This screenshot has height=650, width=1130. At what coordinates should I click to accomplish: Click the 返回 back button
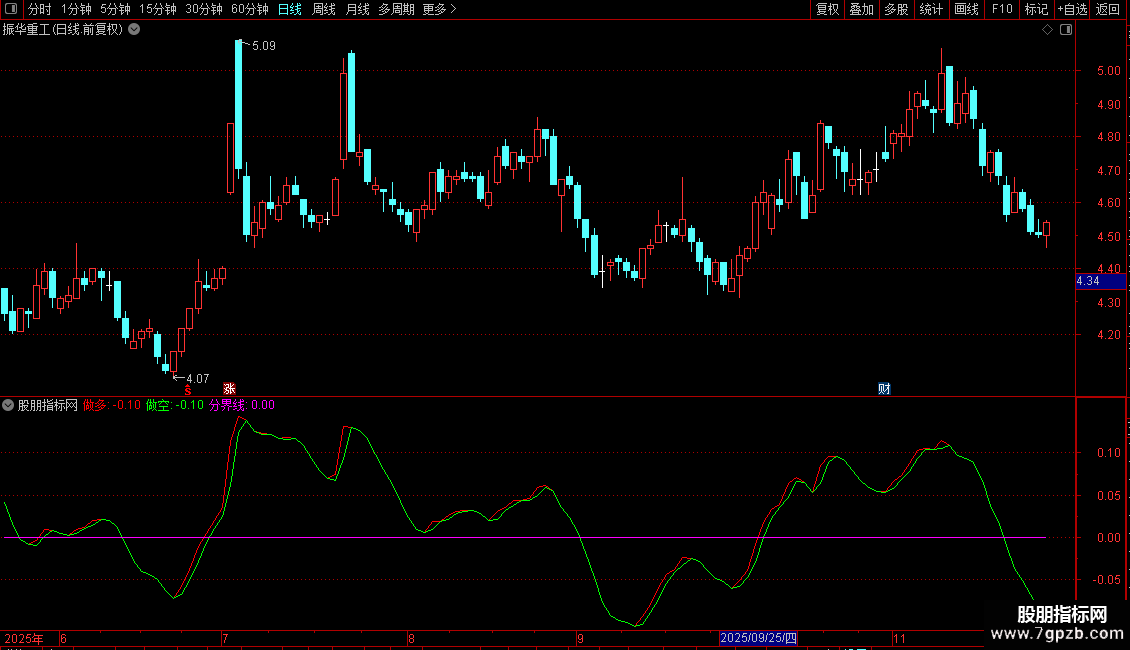coord(1108,9)
